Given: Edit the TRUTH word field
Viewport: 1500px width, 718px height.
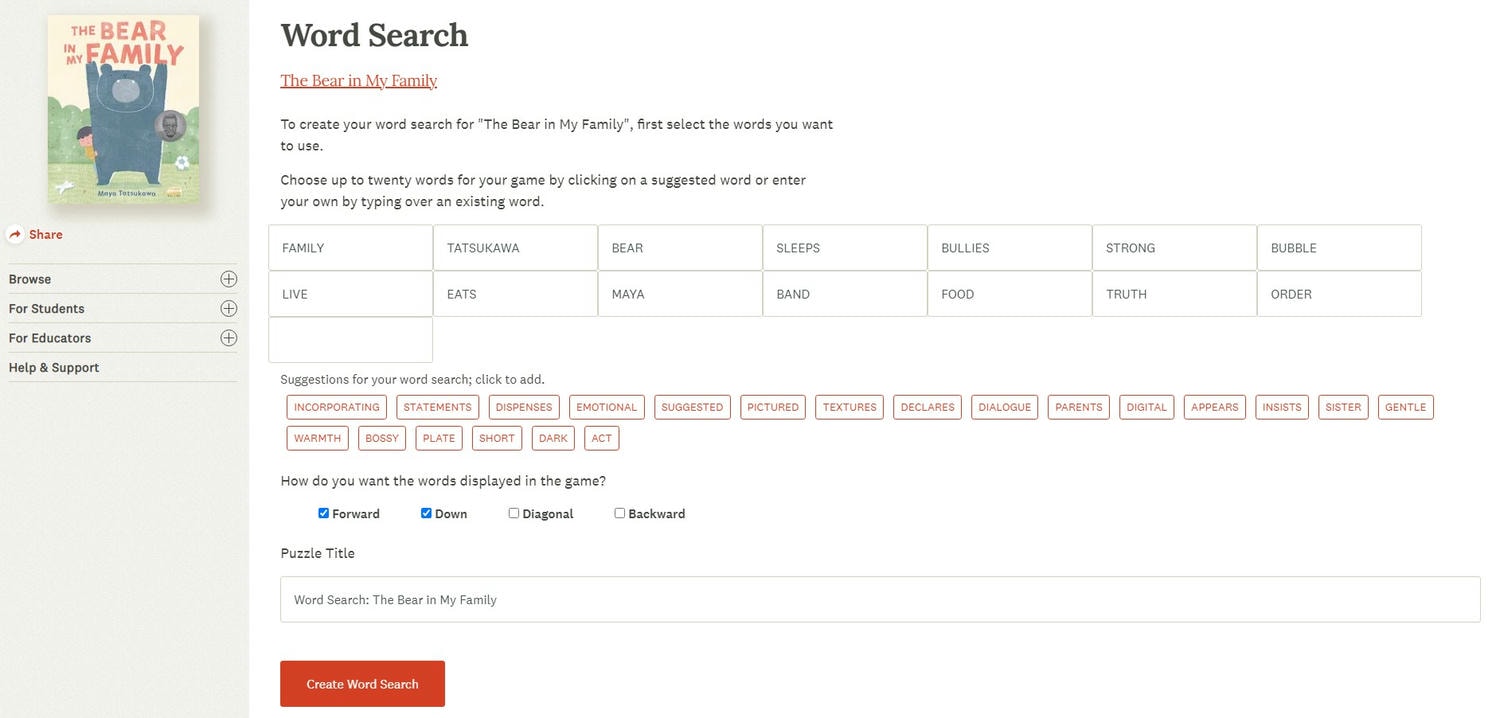Looking at the screenshot, I should click(1174, 294).
